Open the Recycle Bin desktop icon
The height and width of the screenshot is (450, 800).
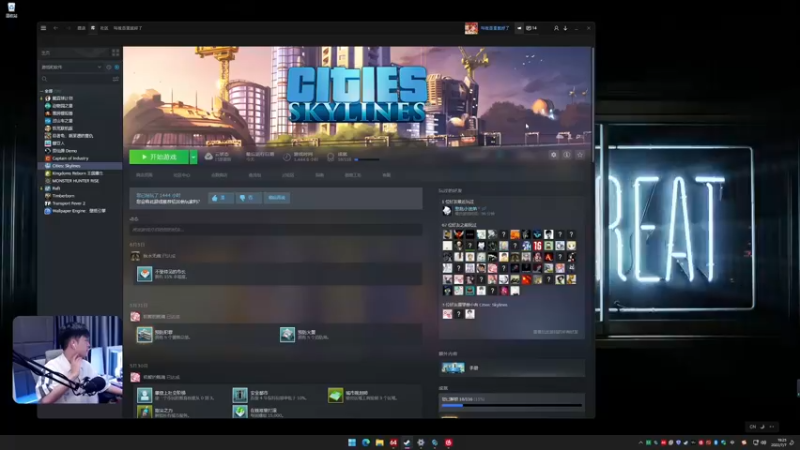(x=11, y=10)
